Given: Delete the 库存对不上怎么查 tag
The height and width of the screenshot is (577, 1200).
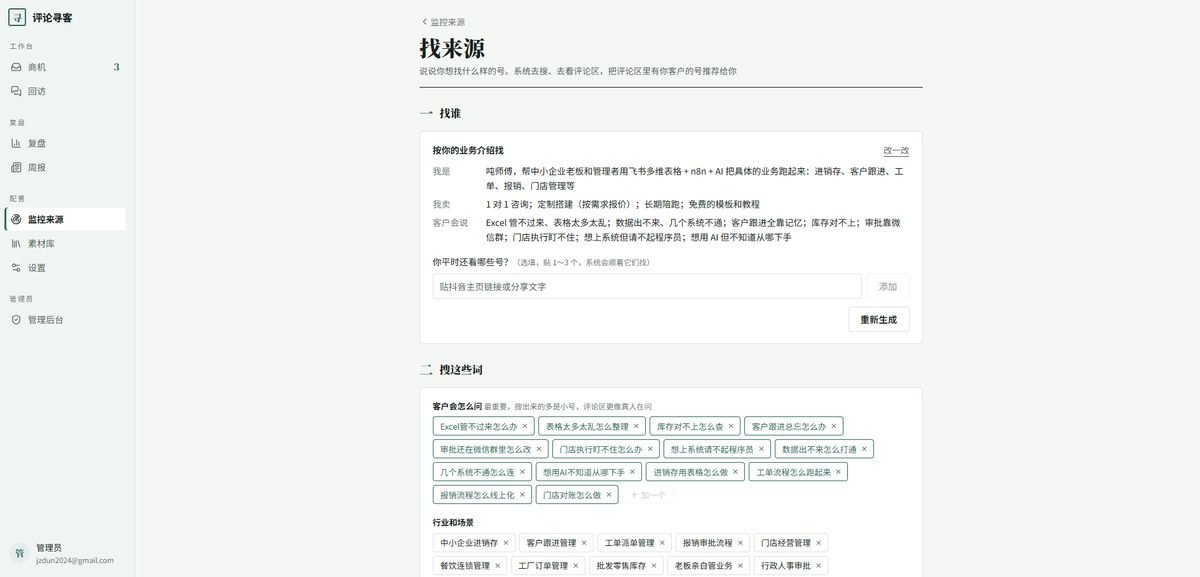Looking at the screenshot, I should pos(730,426).
